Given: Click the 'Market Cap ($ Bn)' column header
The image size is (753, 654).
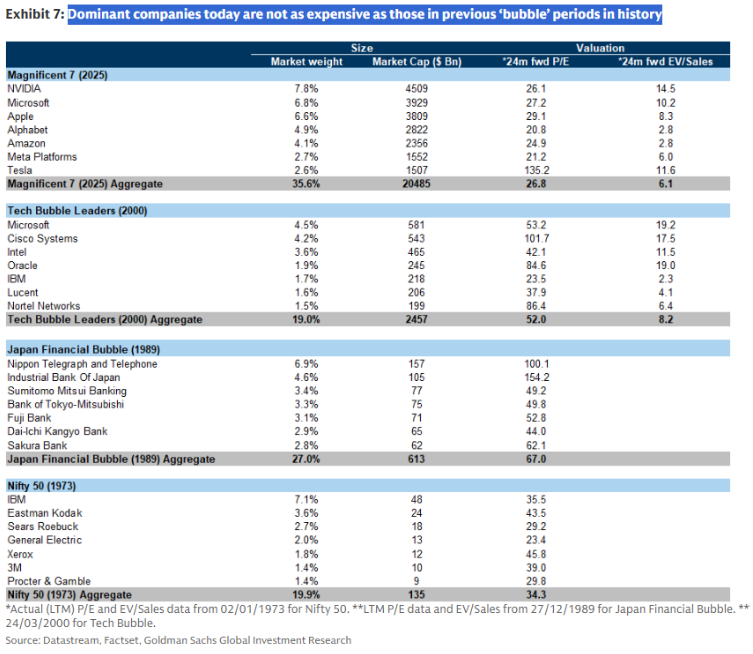Looking at the screenshot, I should tap(414, 62).
